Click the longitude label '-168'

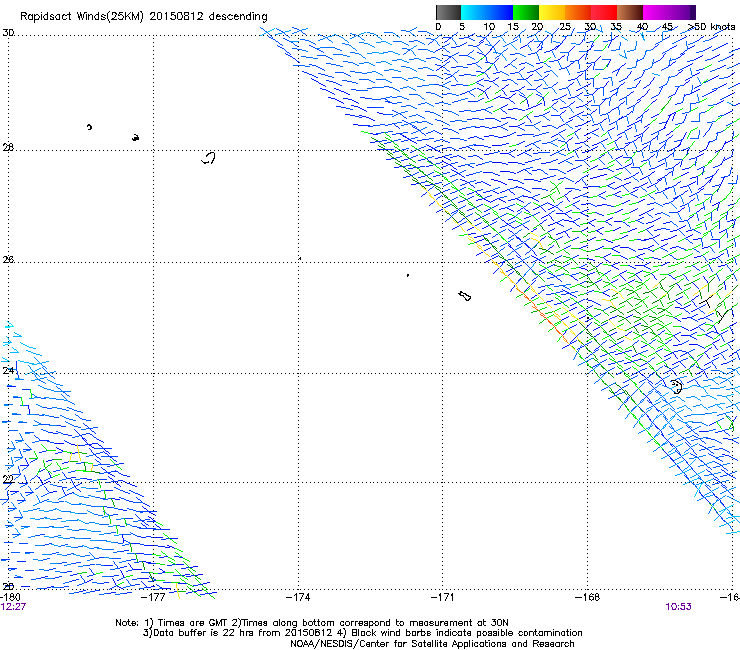point(587,597)
